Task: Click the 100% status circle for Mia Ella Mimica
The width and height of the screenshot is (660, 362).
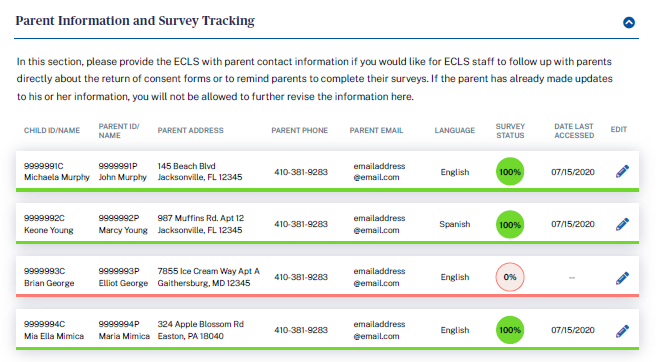Action: [510, 330]
